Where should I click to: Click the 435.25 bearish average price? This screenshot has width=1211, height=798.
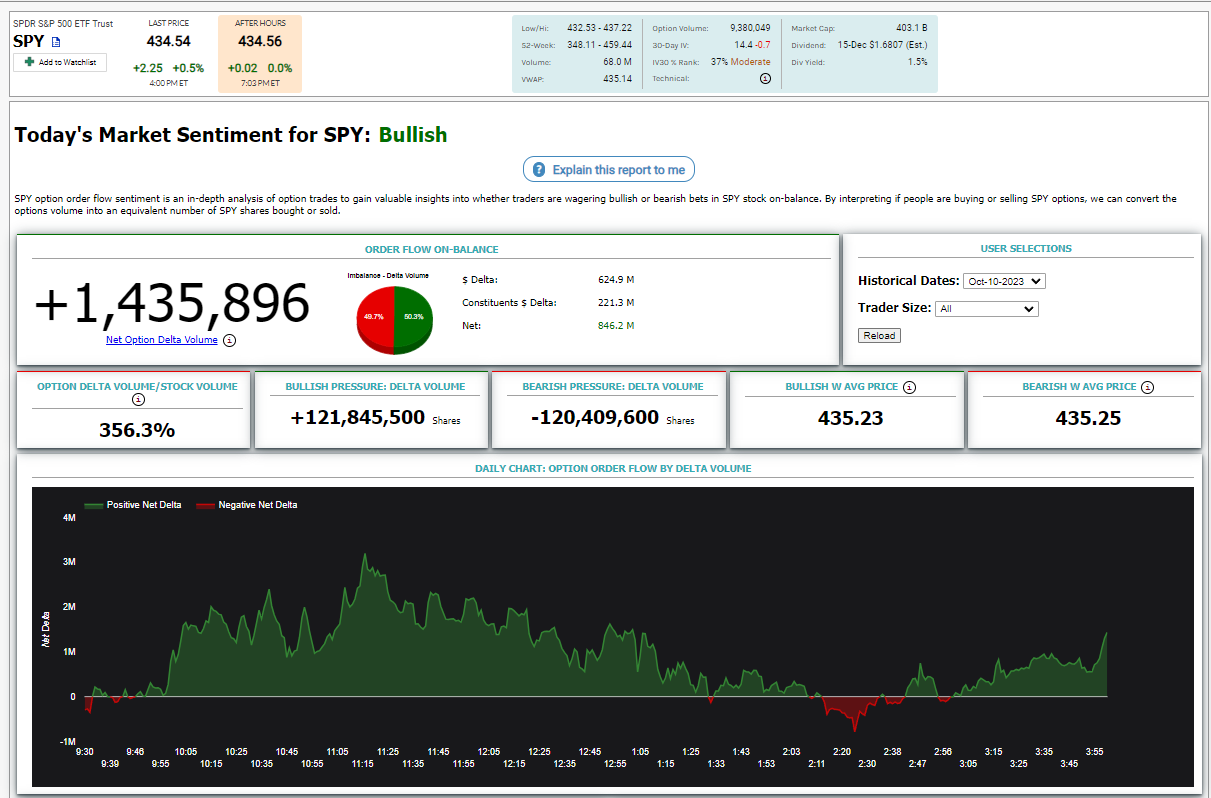click(x=1088, y=419)
